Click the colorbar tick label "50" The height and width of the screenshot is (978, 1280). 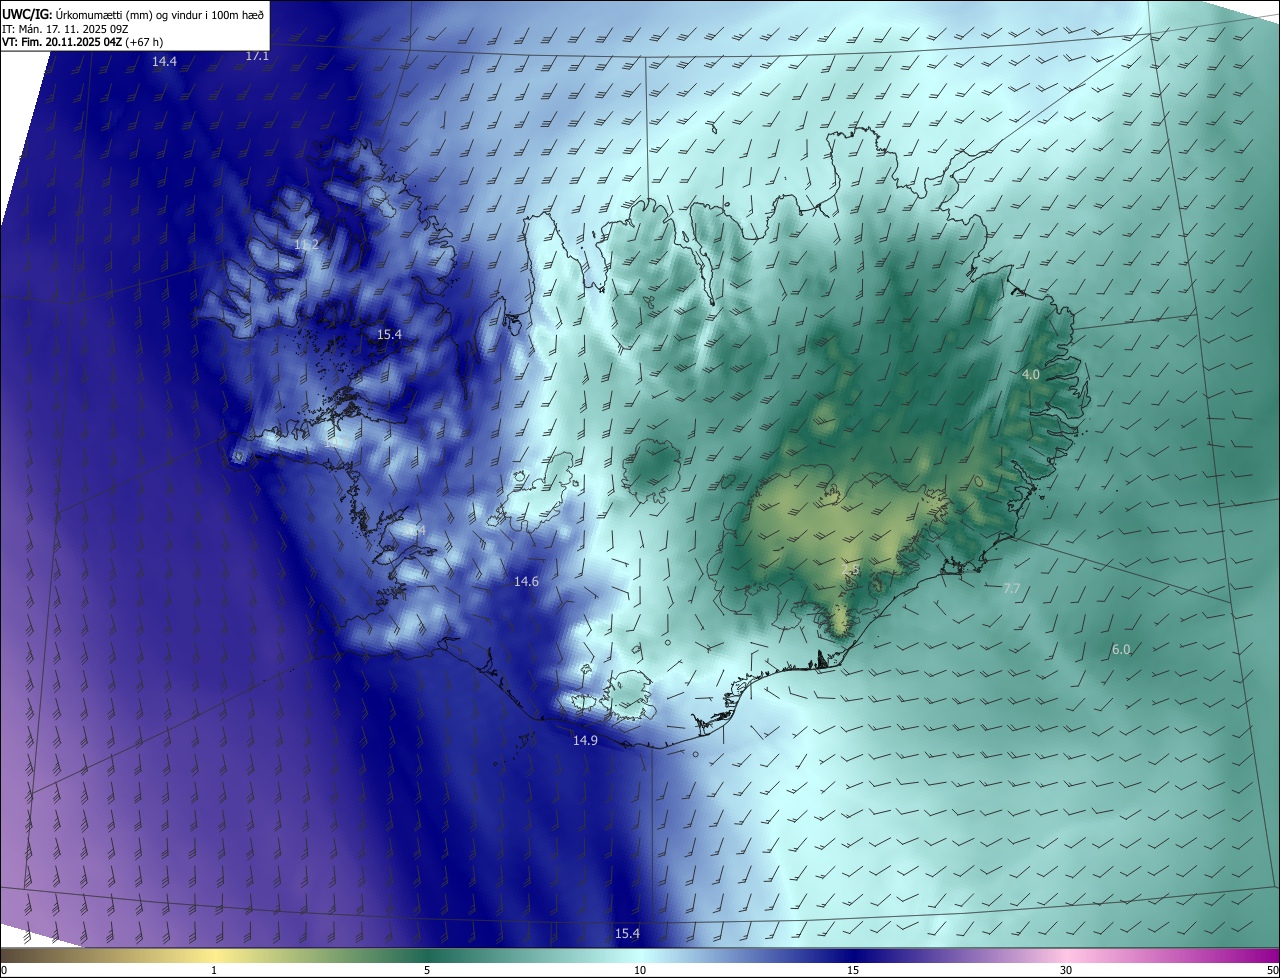coord(1272,971)
